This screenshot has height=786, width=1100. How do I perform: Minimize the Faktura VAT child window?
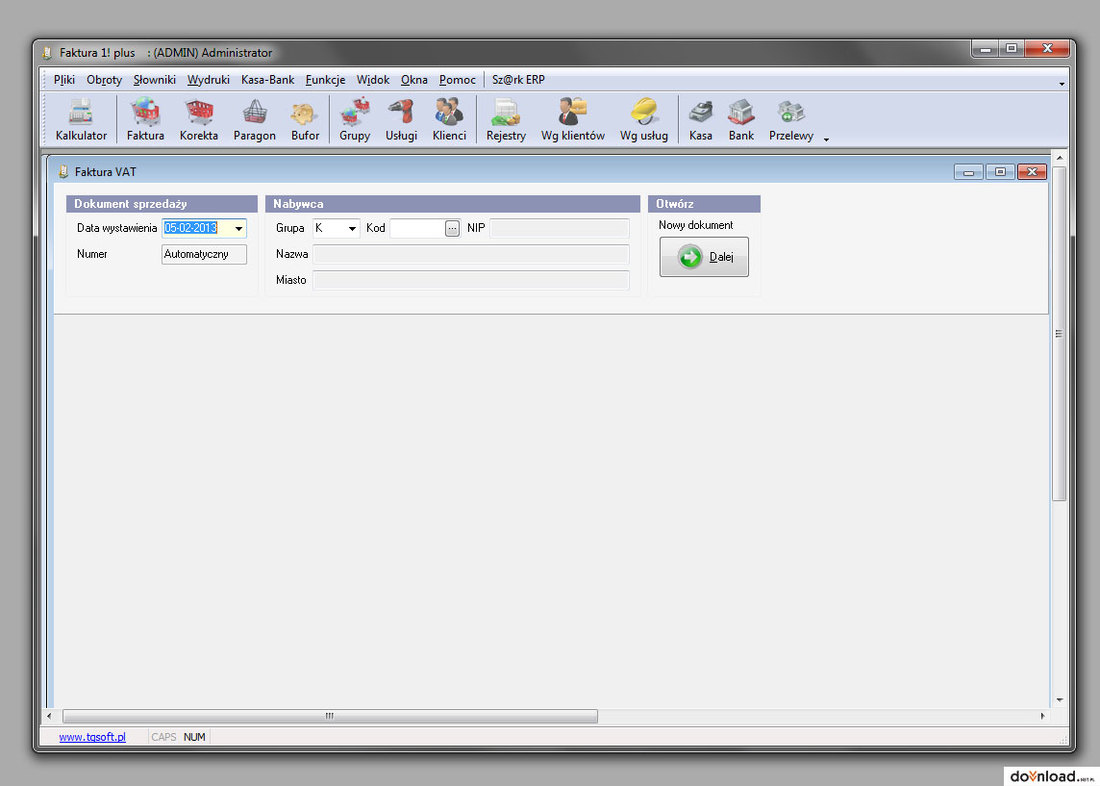pyautogui.click(x=968, y=172)
